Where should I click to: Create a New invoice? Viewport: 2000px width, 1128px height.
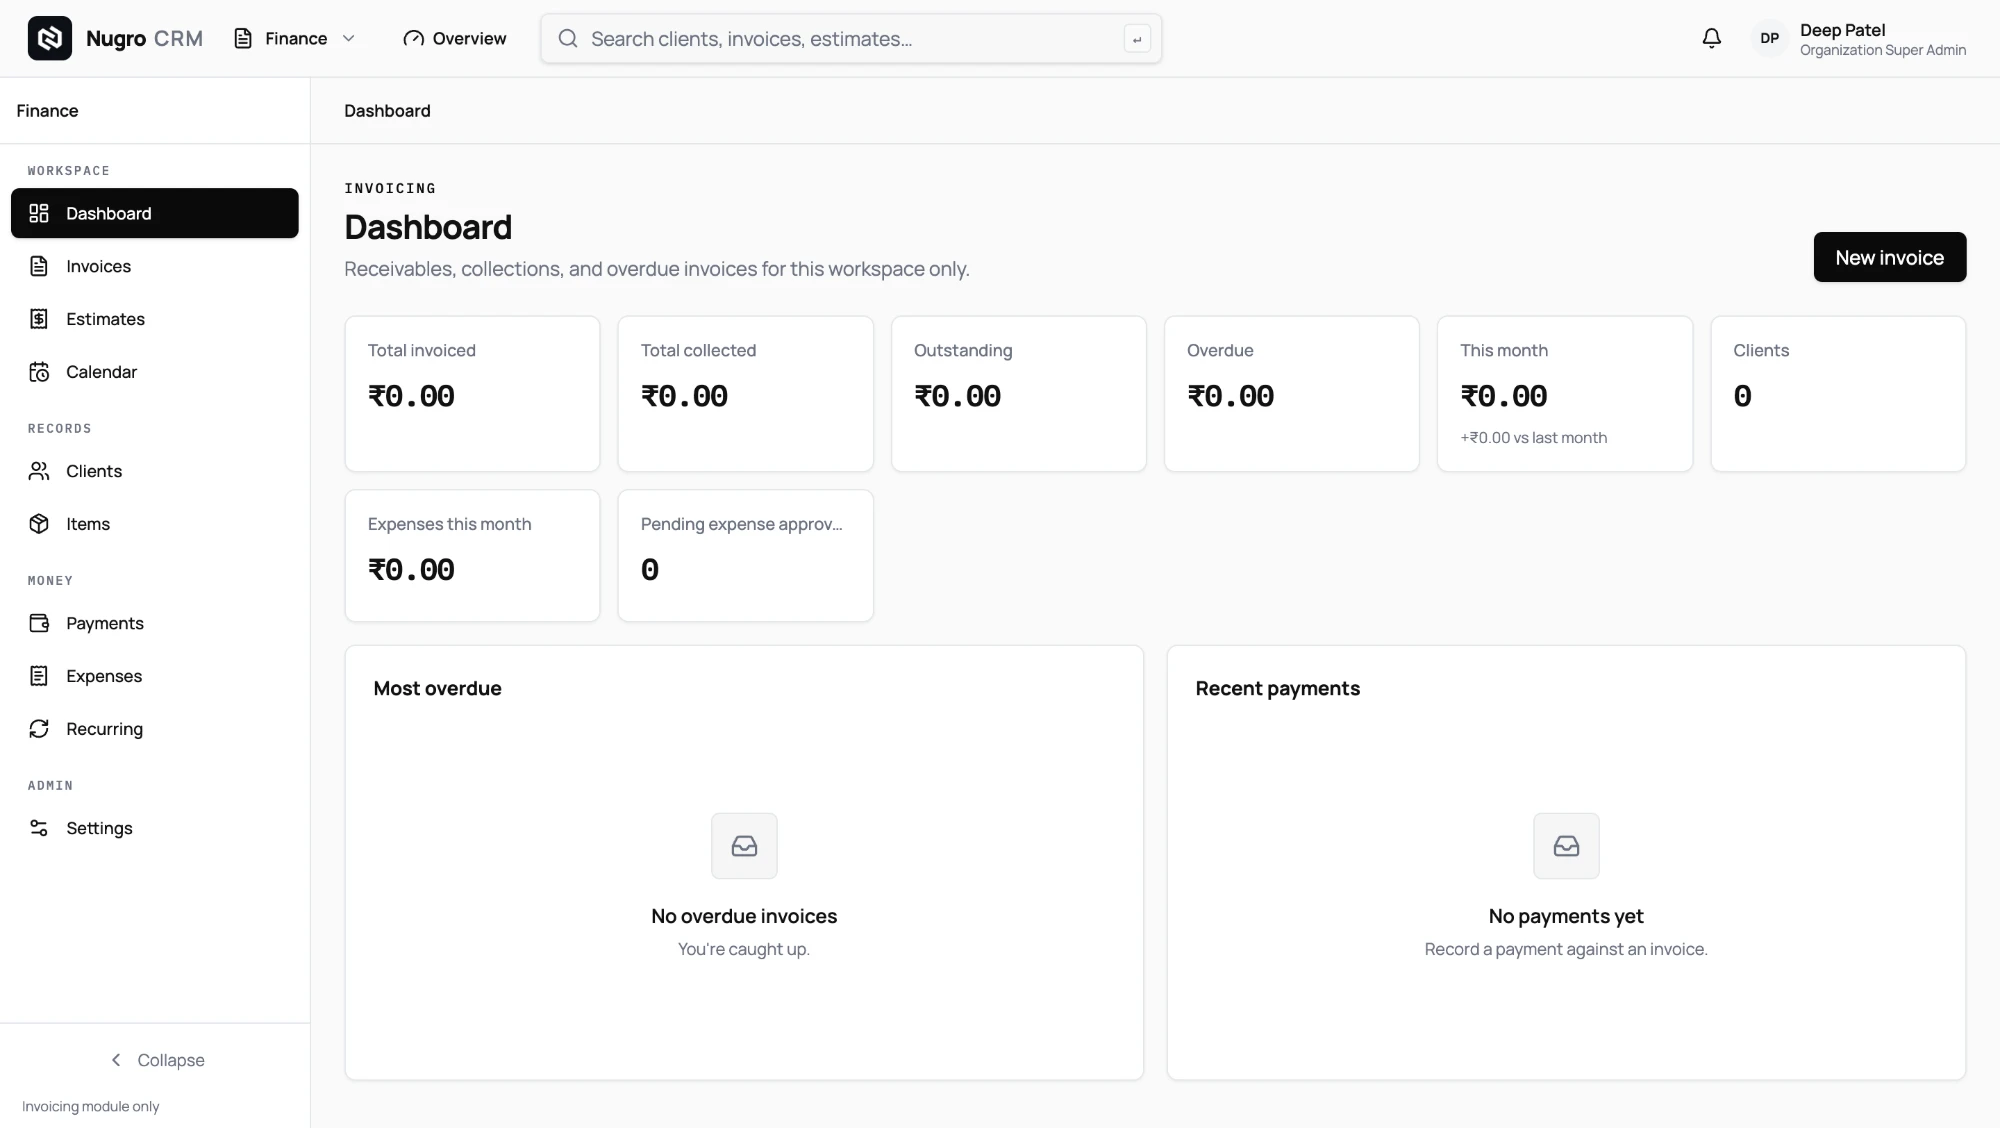1890,257
